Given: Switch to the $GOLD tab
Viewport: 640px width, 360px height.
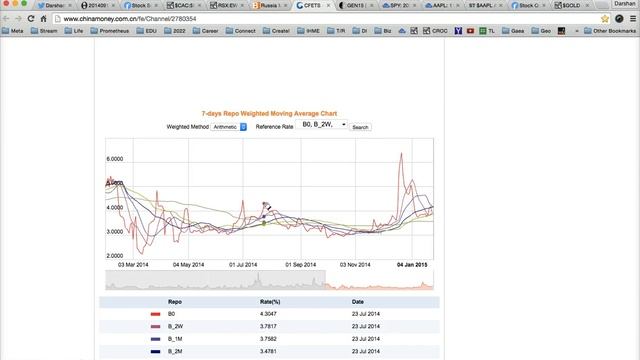Looking at the screenshot, I should [571, 5].
